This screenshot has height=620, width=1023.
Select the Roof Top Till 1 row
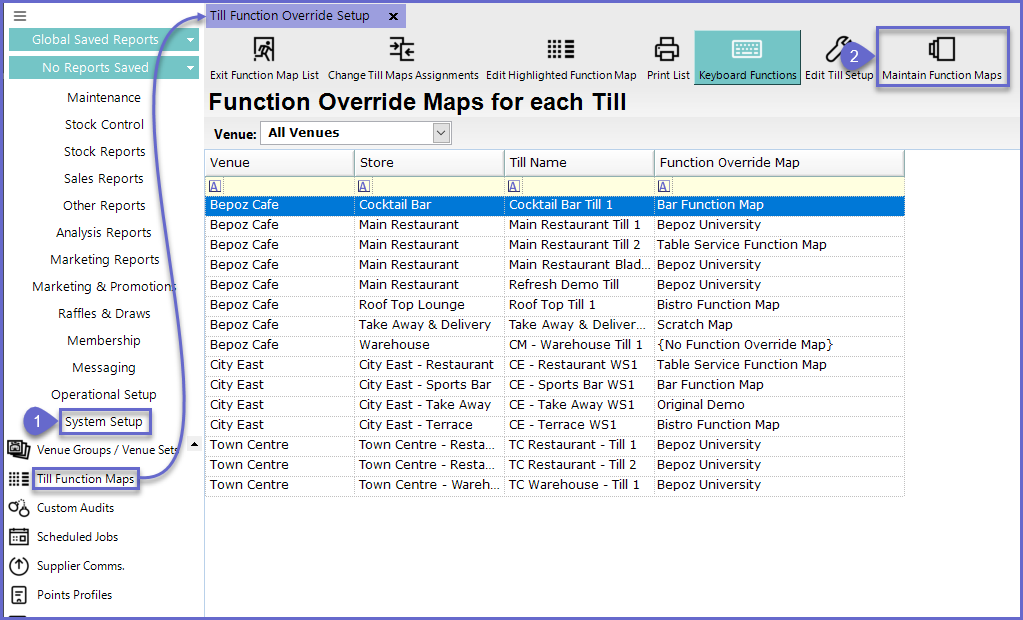point(554,305)
